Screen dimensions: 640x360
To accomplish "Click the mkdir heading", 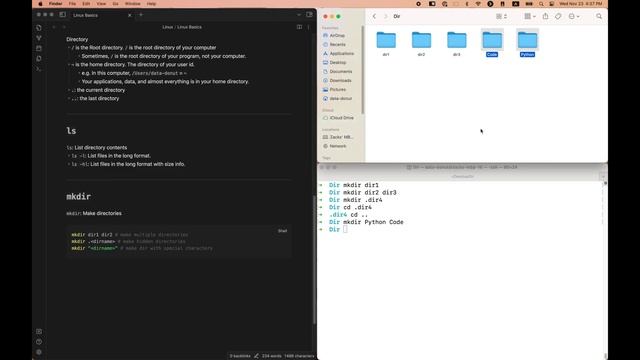I will (x=78, y=196).
